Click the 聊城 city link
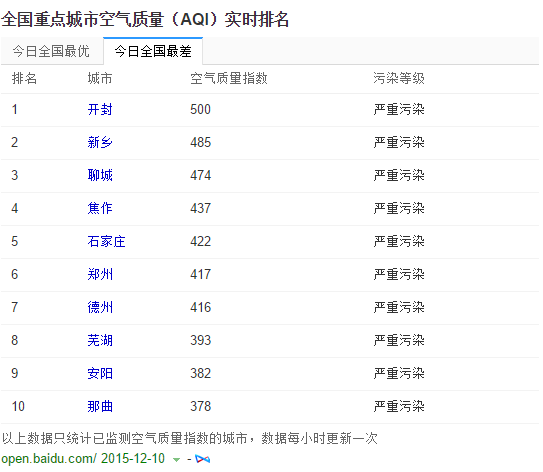This screenshot has width=543, height=472. 100,175
